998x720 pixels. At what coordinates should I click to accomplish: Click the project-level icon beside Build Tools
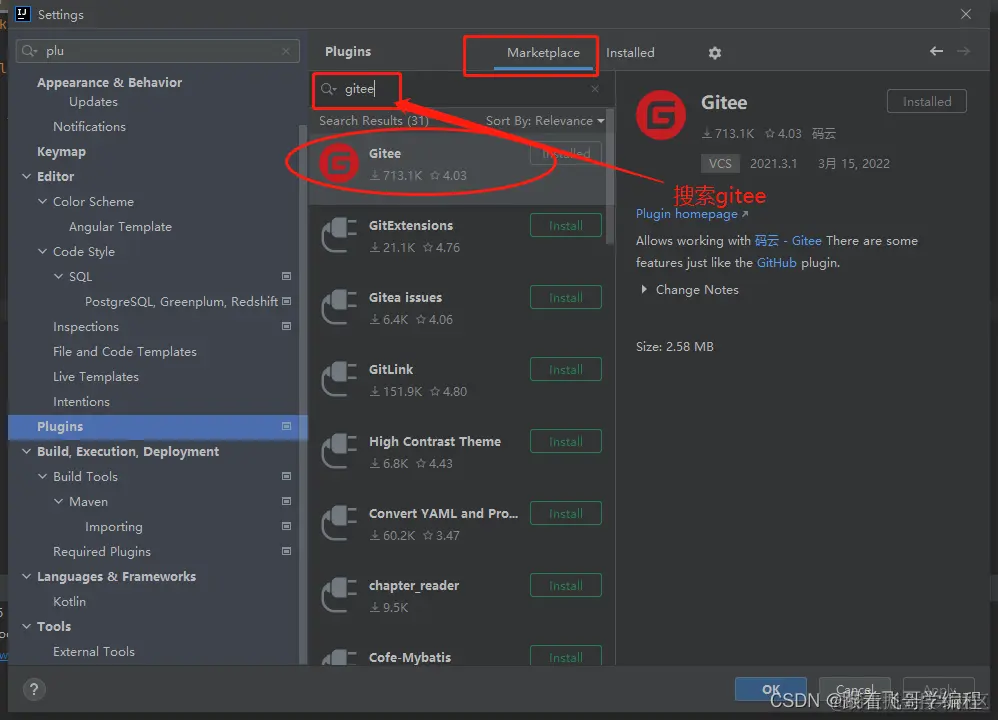pos(286,476)
